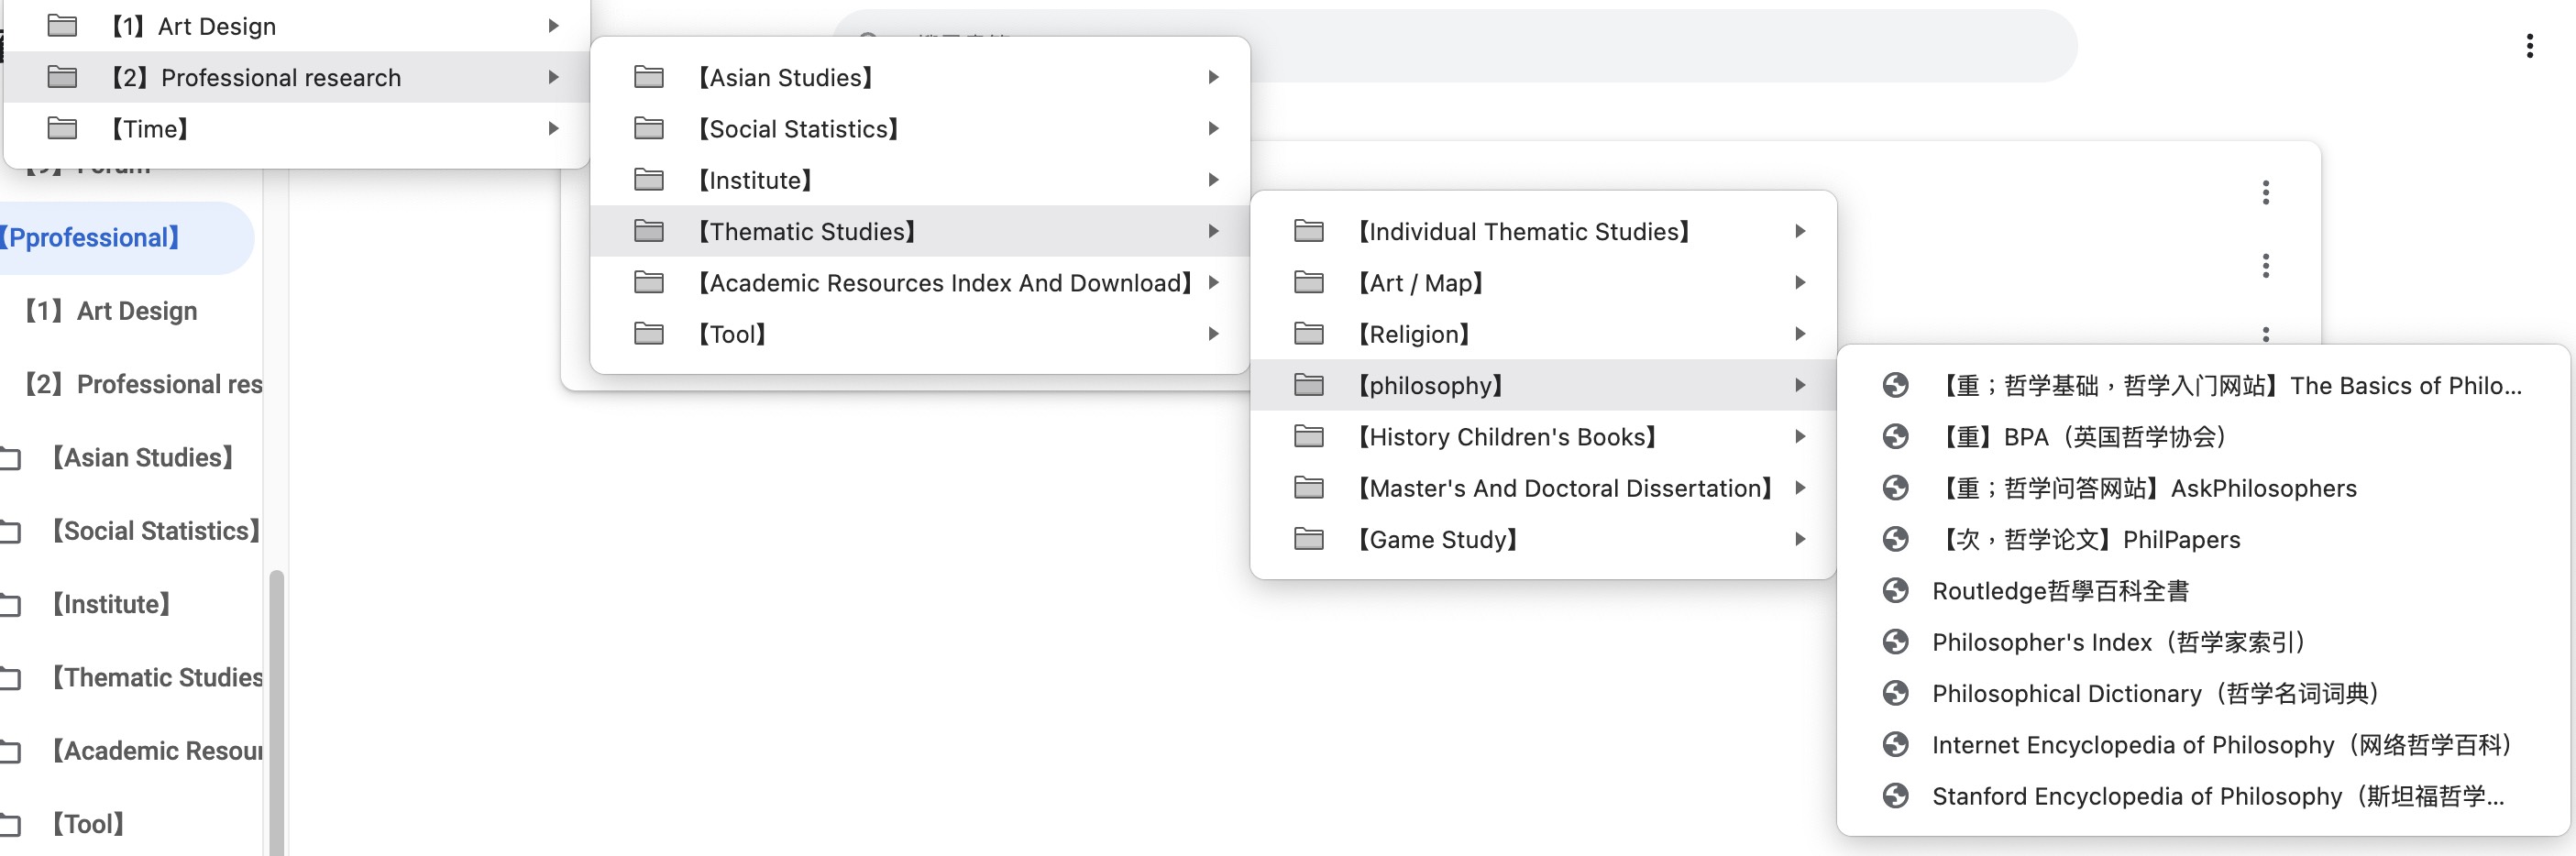
Task: Open the Asian Studies menu folder
Action: coord(784,77)
